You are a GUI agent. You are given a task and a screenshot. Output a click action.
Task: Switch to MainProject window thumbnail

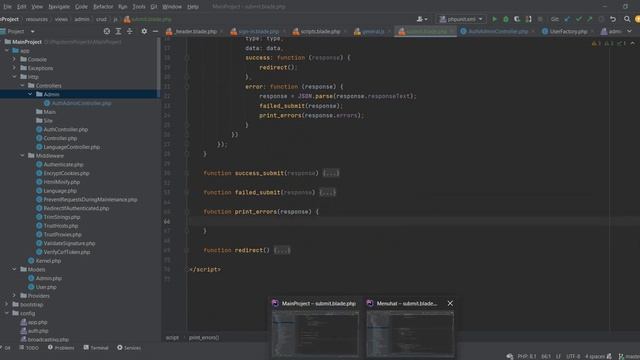click(315, 329)
